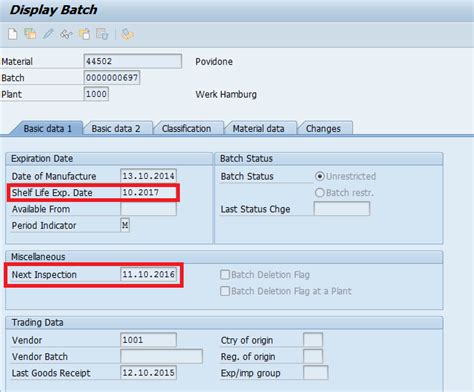Click the Povidone material description text
This screenshot has height=392, width=474.
coord(214,62)
